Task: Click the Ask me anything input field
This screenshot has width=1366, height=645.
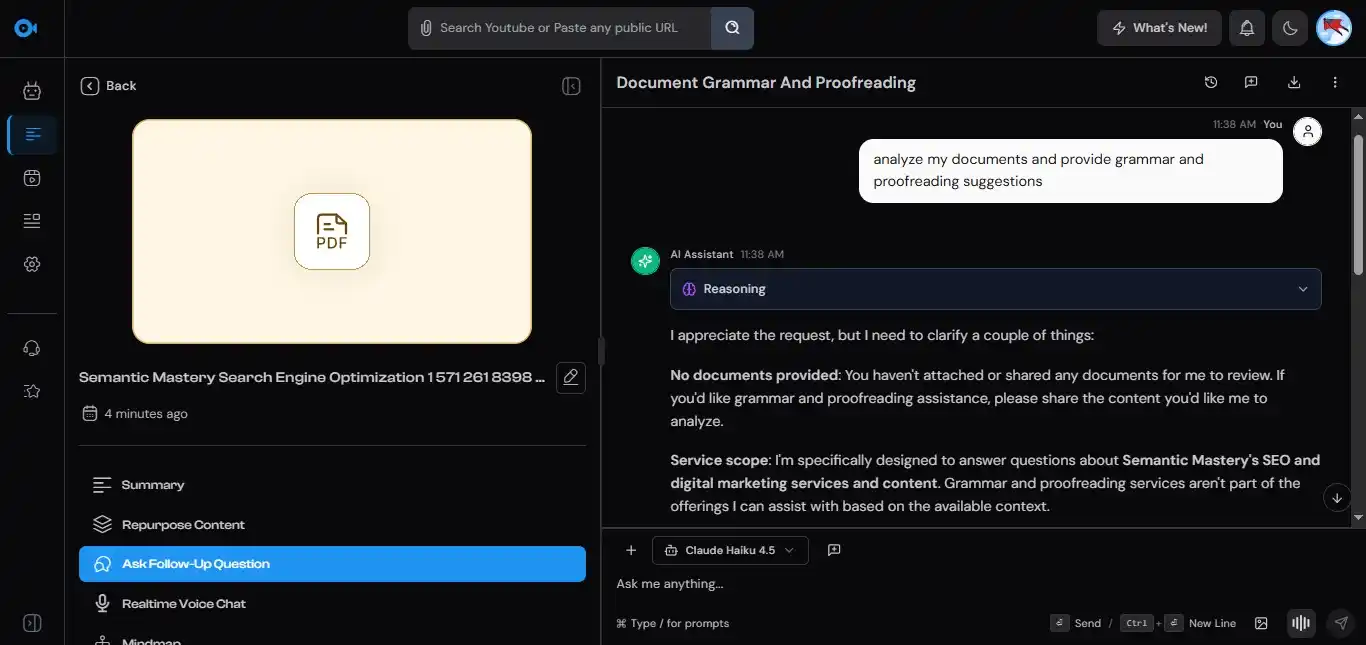Action: [x=900, y=584]
